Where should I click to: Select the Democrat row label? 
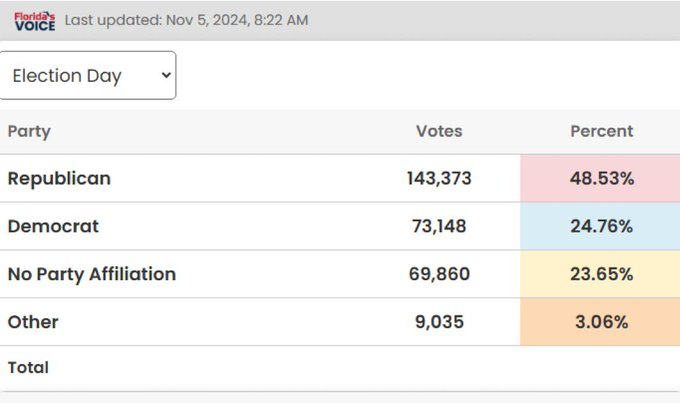(x=53, y=226)
